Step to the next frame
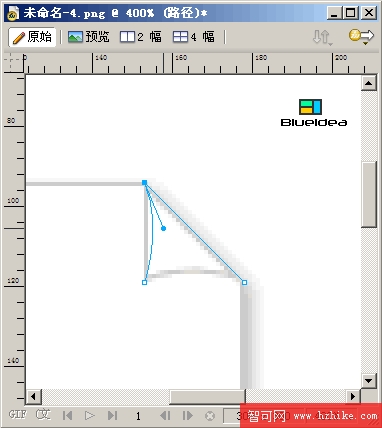The height and width of the screenshot is (428, 382). [x=188, y=416]
